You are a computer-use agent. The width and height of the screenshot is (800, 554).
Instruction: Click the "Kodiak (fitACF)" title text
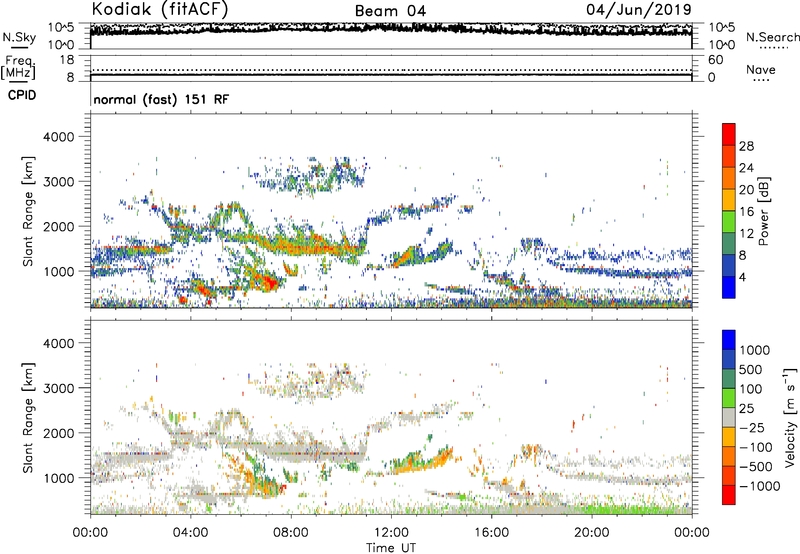point(160,10)
